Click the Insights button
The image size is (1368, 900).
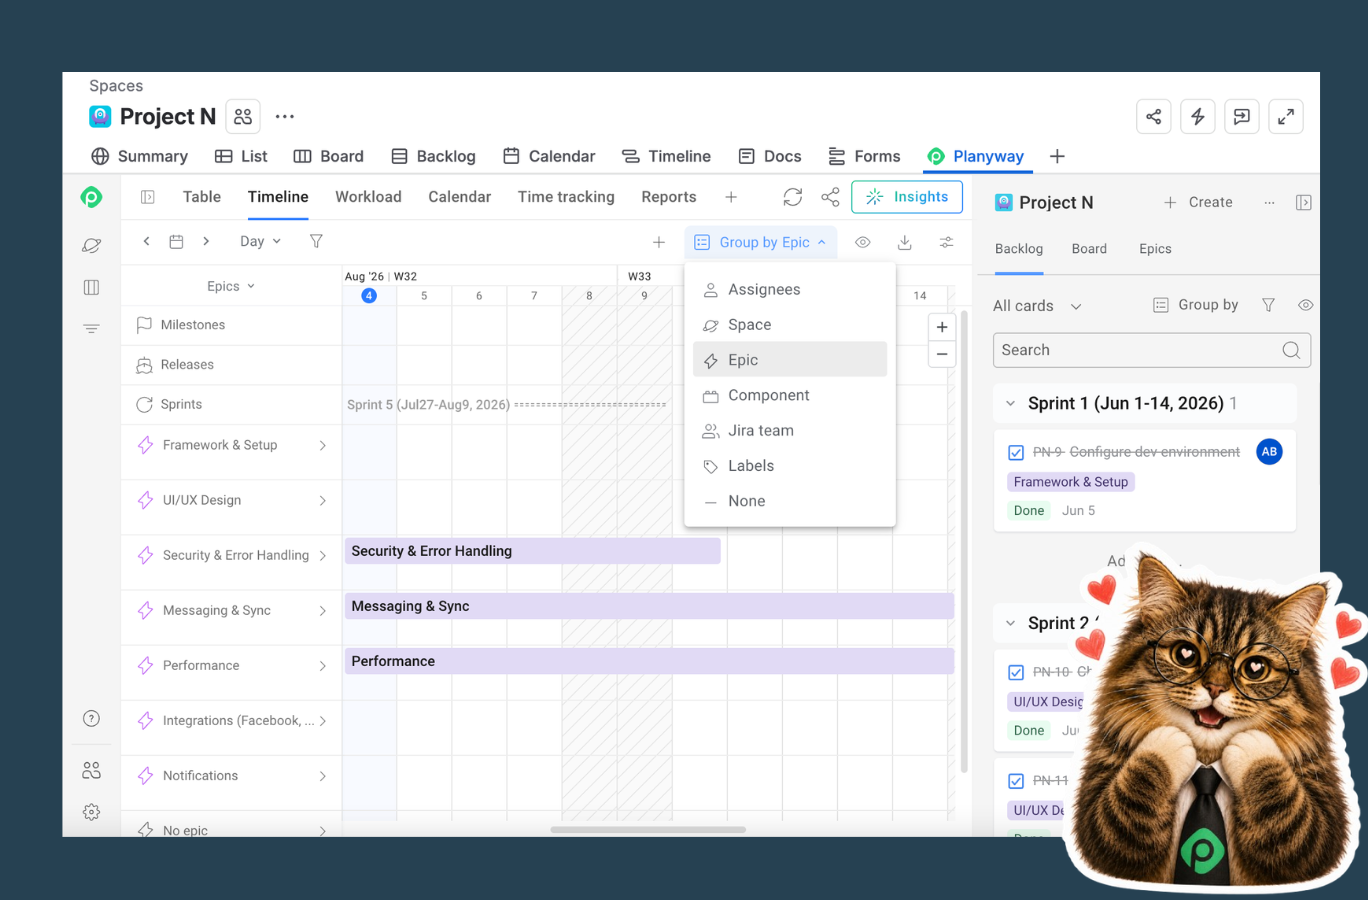(907, 197)
